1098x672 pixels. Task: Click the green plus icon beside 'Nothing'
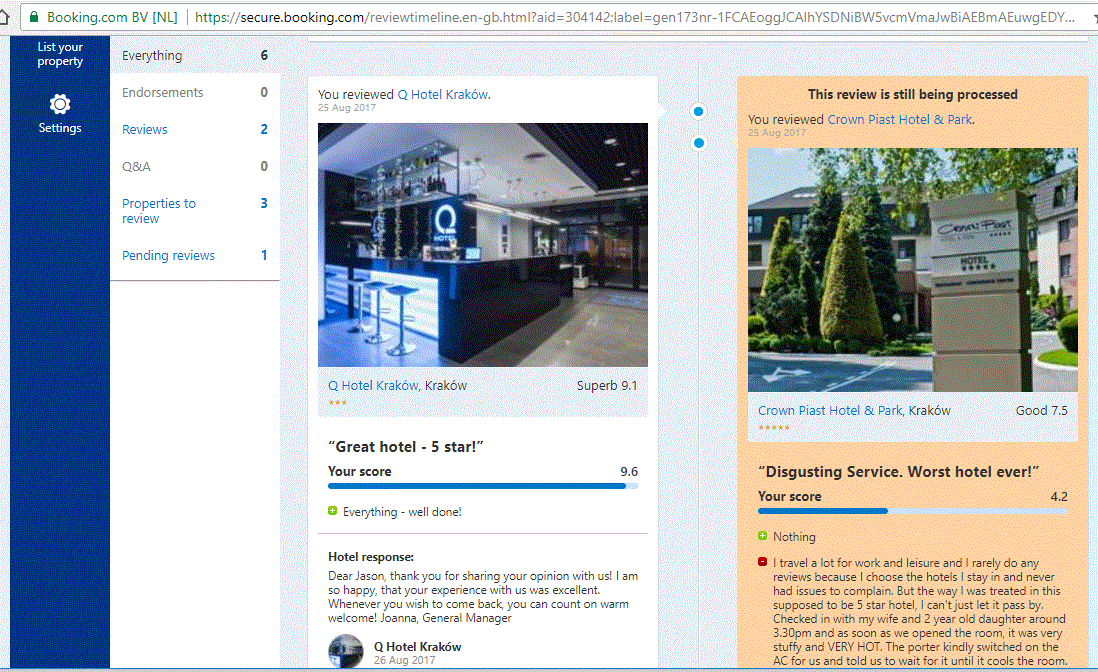point(763,536)
